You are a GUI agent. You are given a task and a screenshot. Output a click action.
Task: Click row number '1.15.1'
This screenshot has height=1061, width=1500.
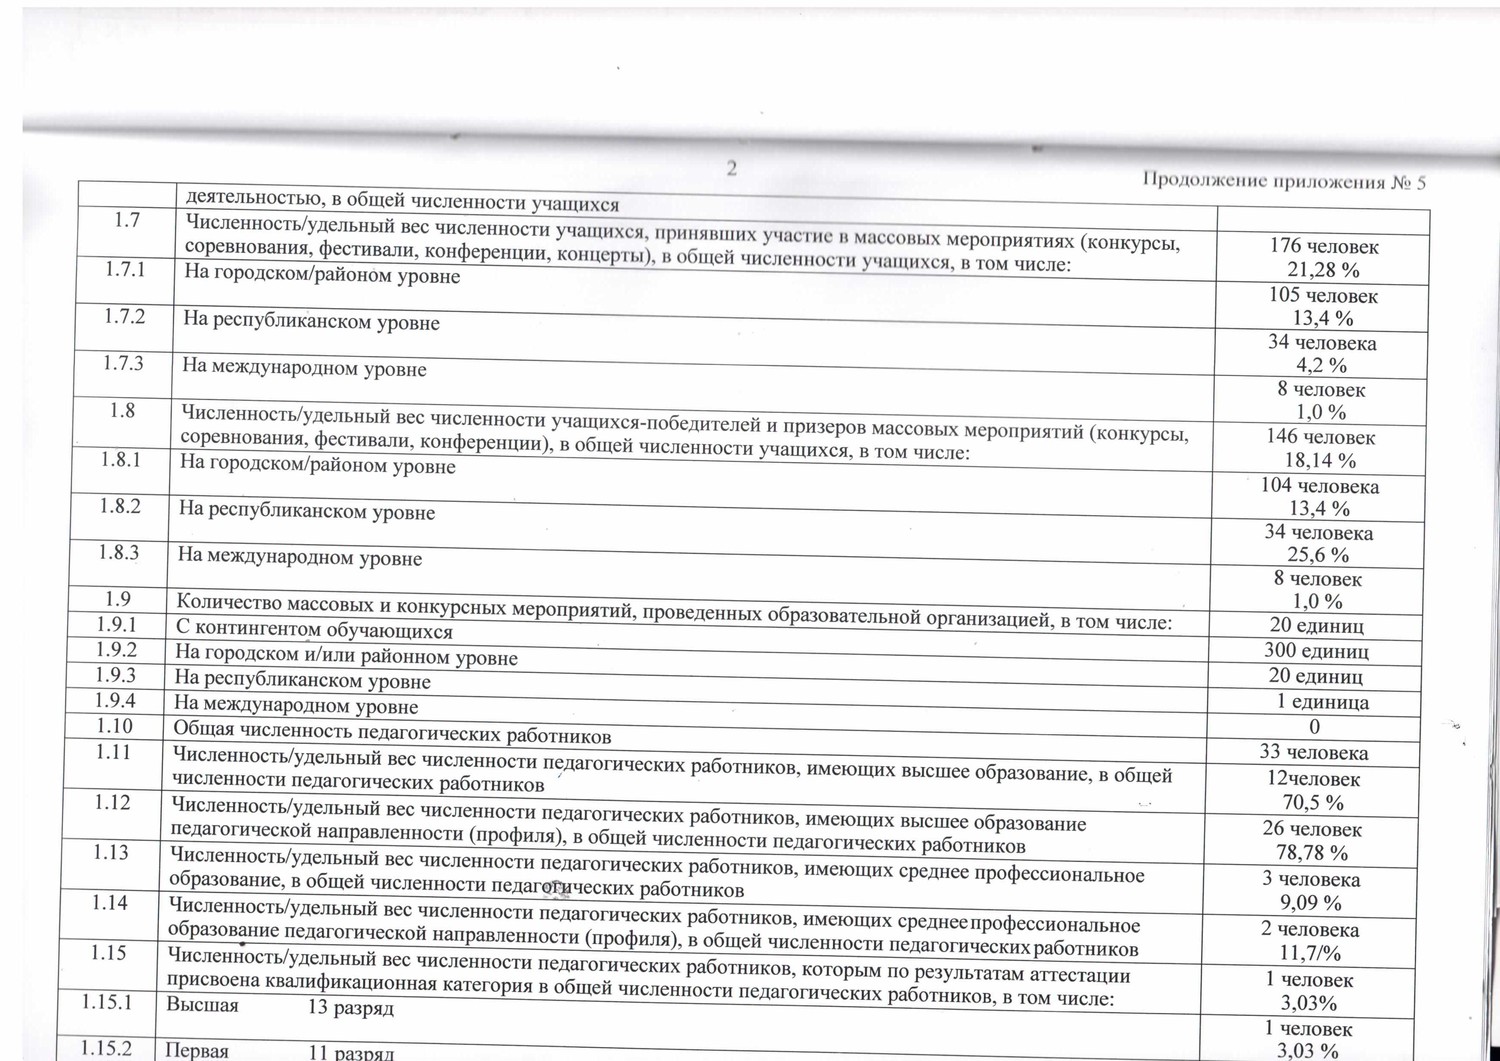[x=107, y=1002]
